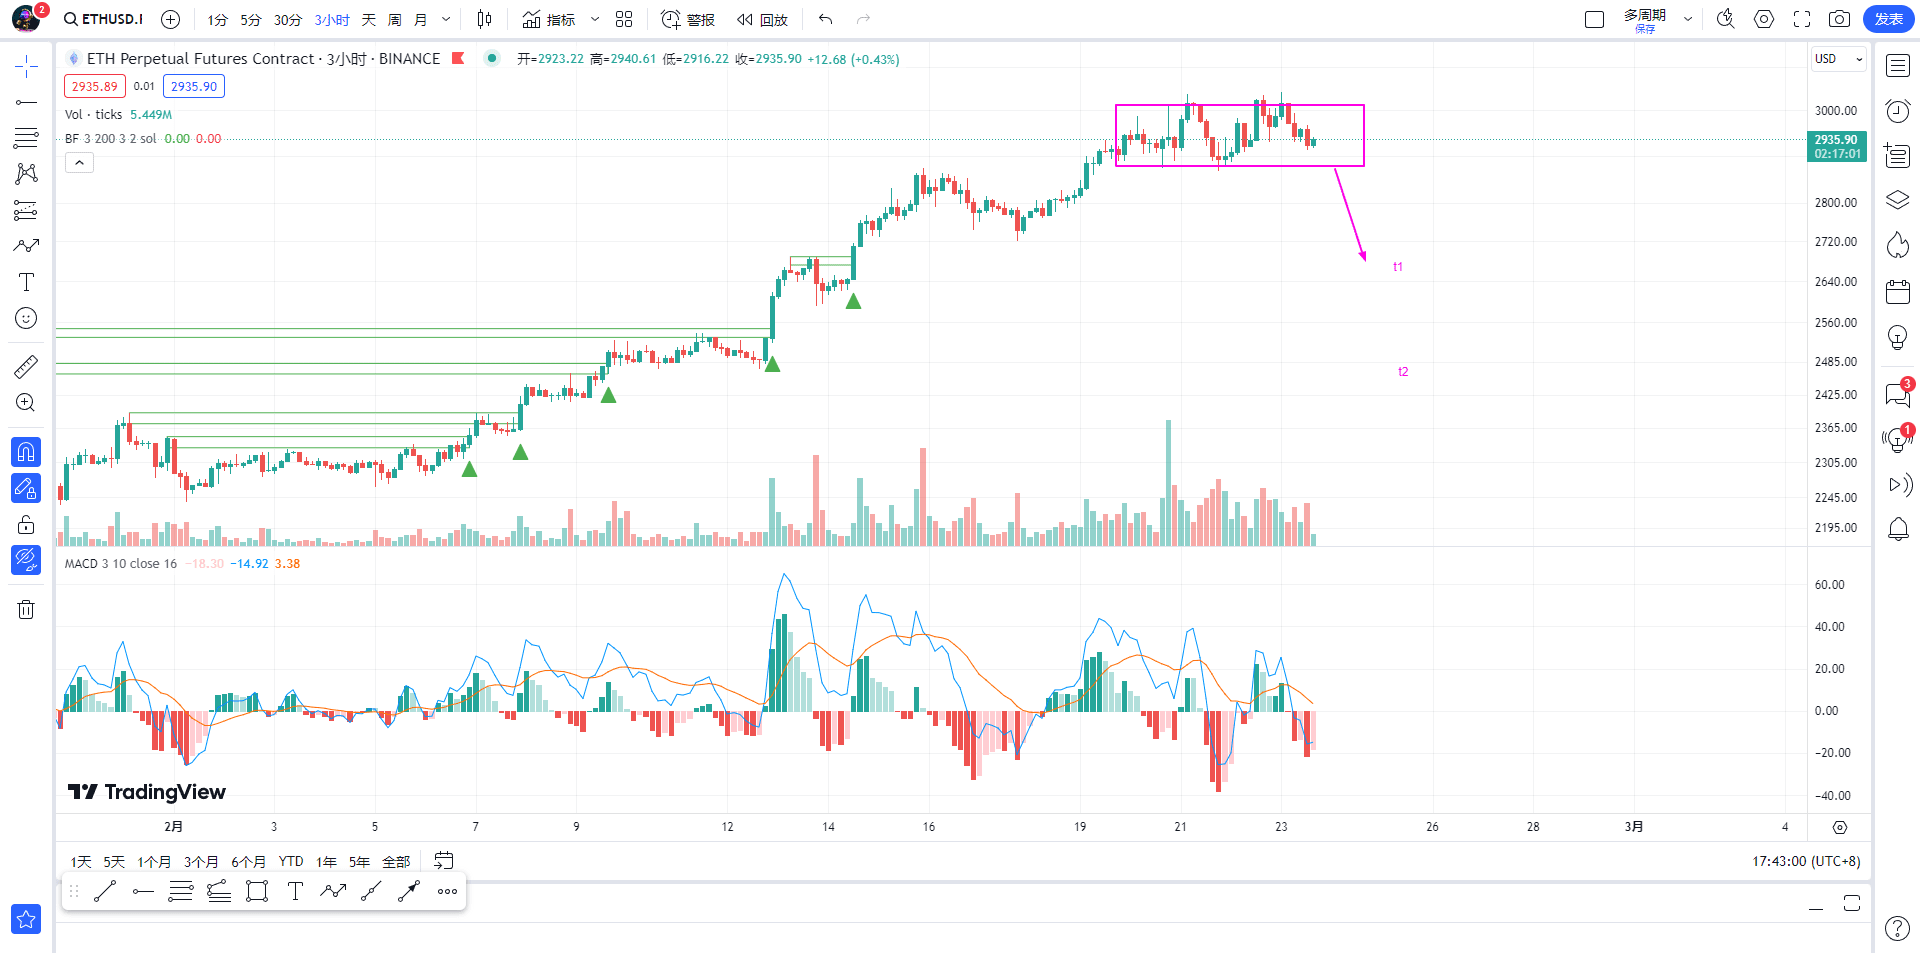Open time zone 17:43:00 (UTC+8) menu
This screenshot has width=1920, height=953.
point(1806,861)
